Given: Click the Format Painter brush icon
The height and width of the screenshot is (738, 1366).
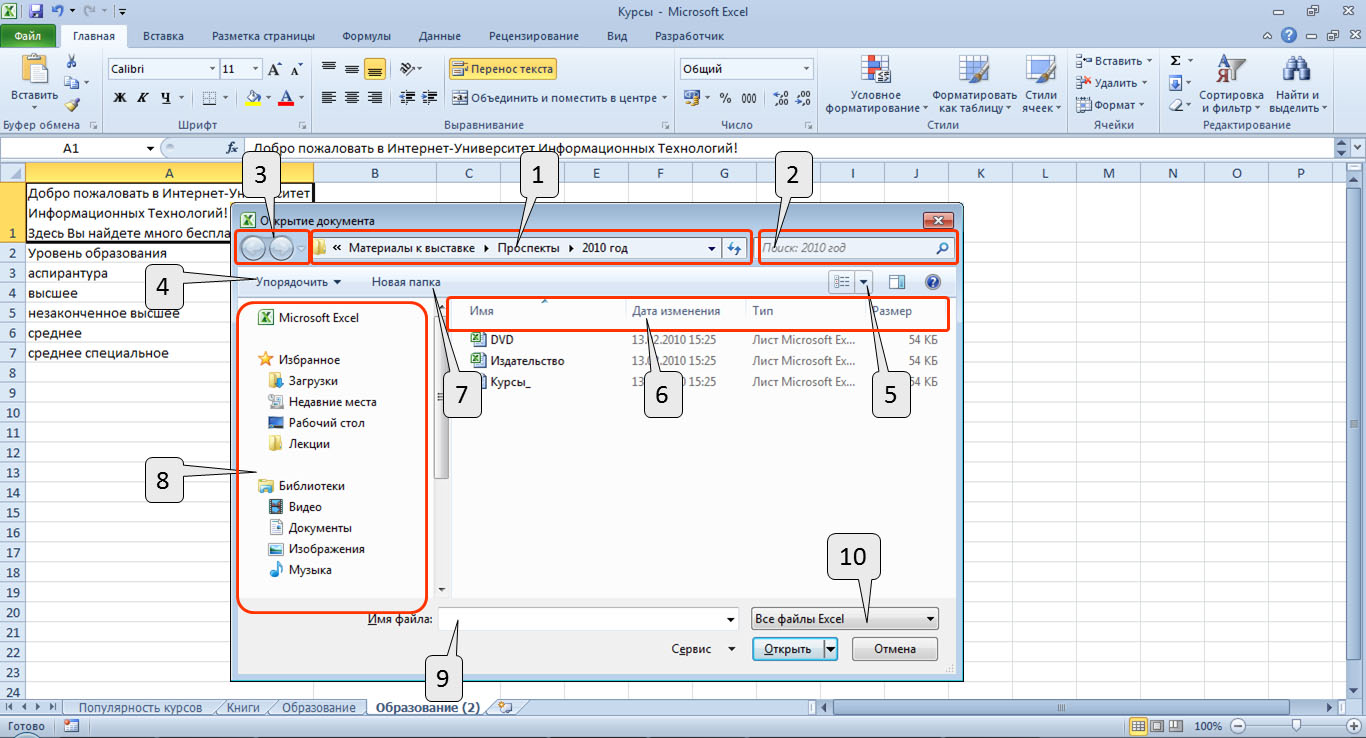Looking at the screenshot, I should [x=72, y=104].
